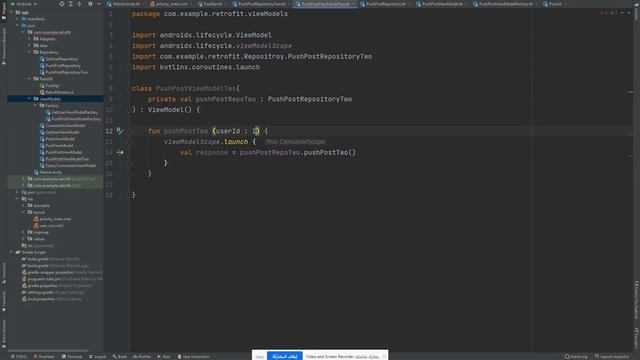Image resolution: width=640 pixels, height=360 pixels.
Task: Select PostApi file in project tree
Action: pyautogui.click(x=49, y=85)
